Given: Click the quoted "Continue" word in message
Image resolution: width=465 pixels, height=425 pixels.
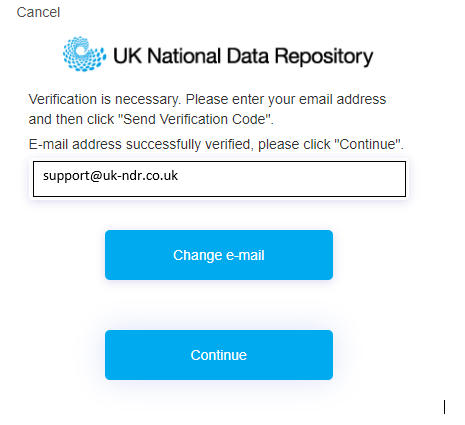Looking at the screenshot, I should coord(367,145).
